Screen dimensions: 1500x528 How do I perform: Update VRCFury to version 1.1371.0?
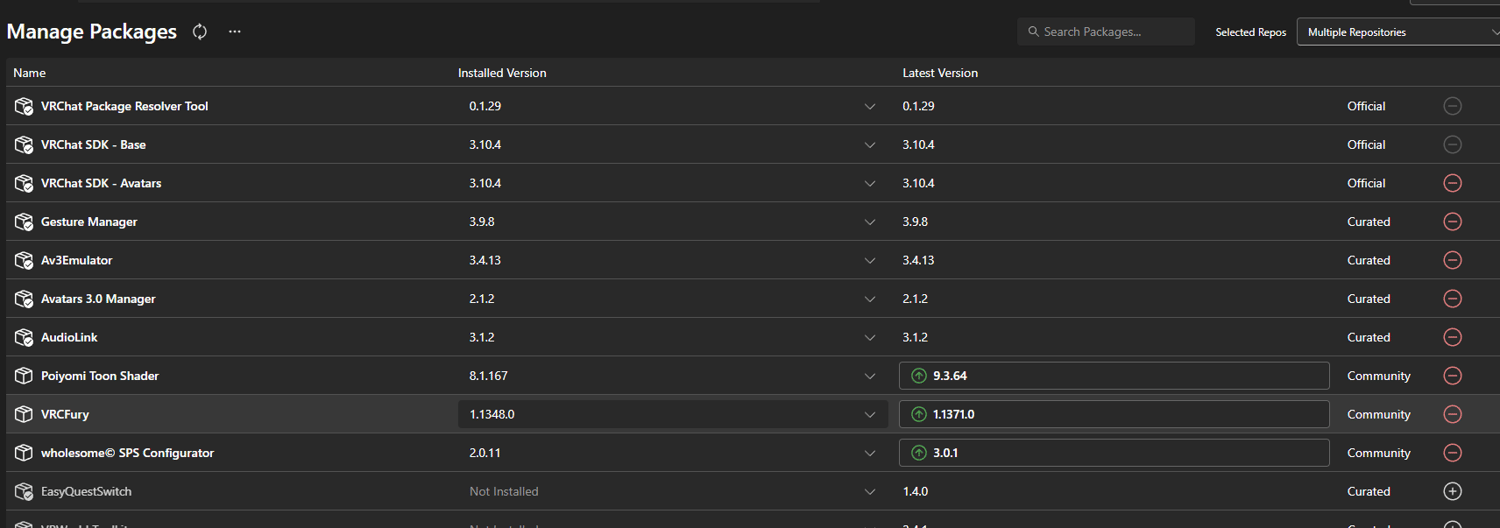pyautogui.click(x=1114, y=414)
